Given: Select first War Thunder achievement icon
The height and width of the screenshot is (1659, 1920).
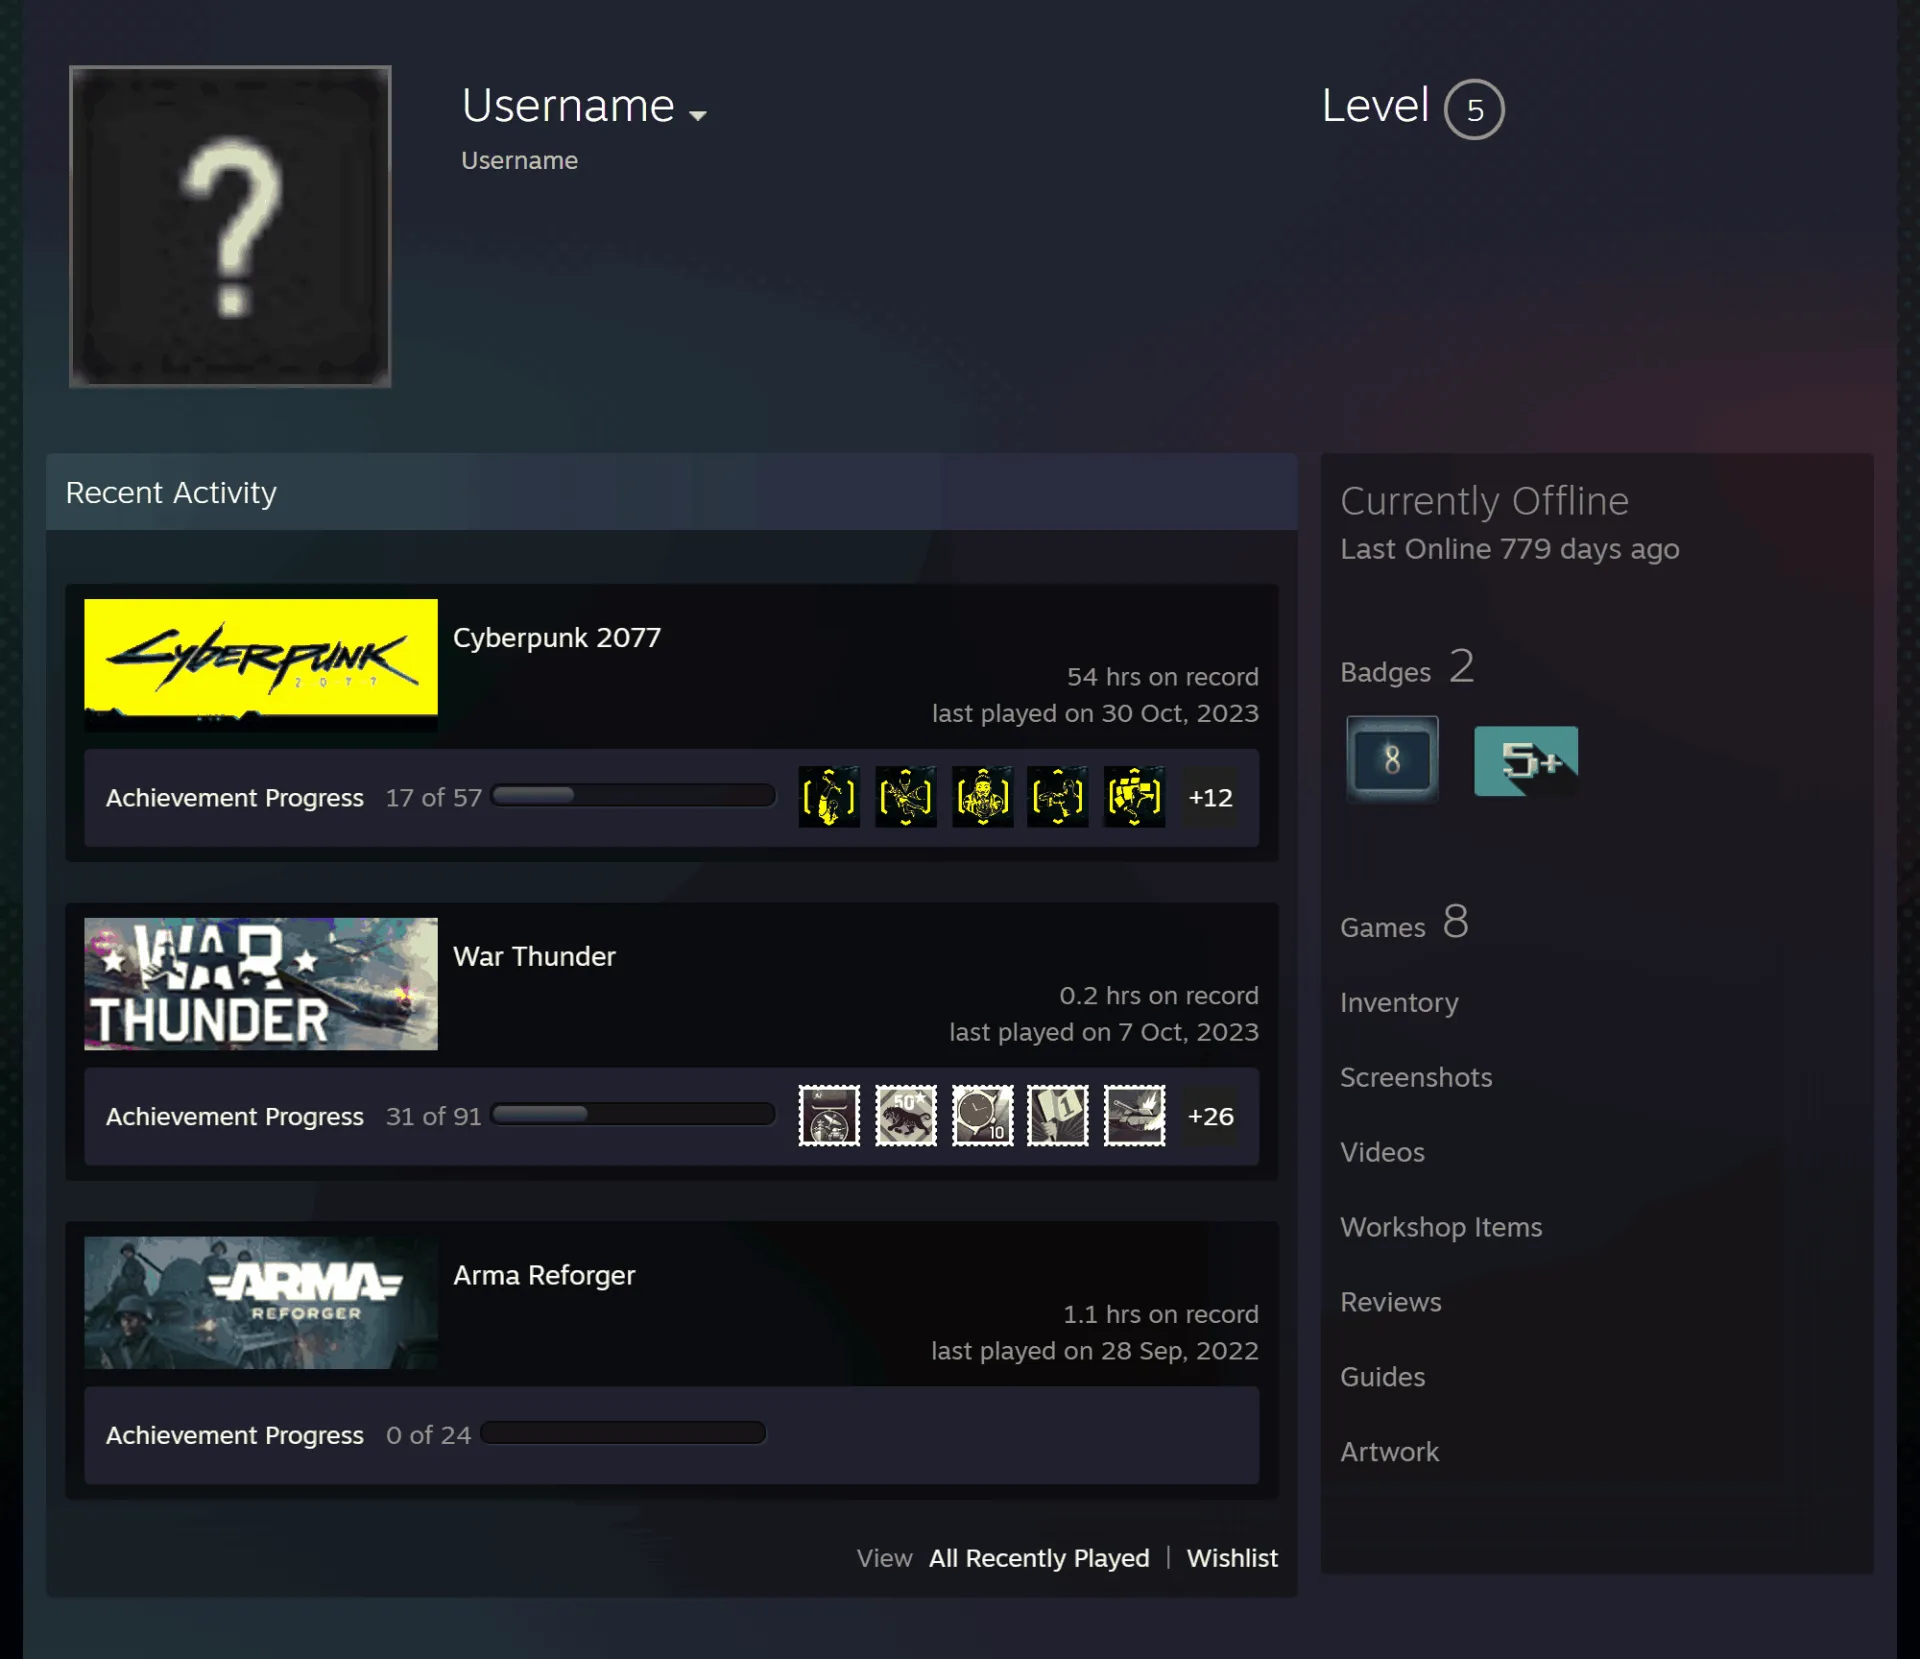Looking at the screenshot, I should [829, 1115].
